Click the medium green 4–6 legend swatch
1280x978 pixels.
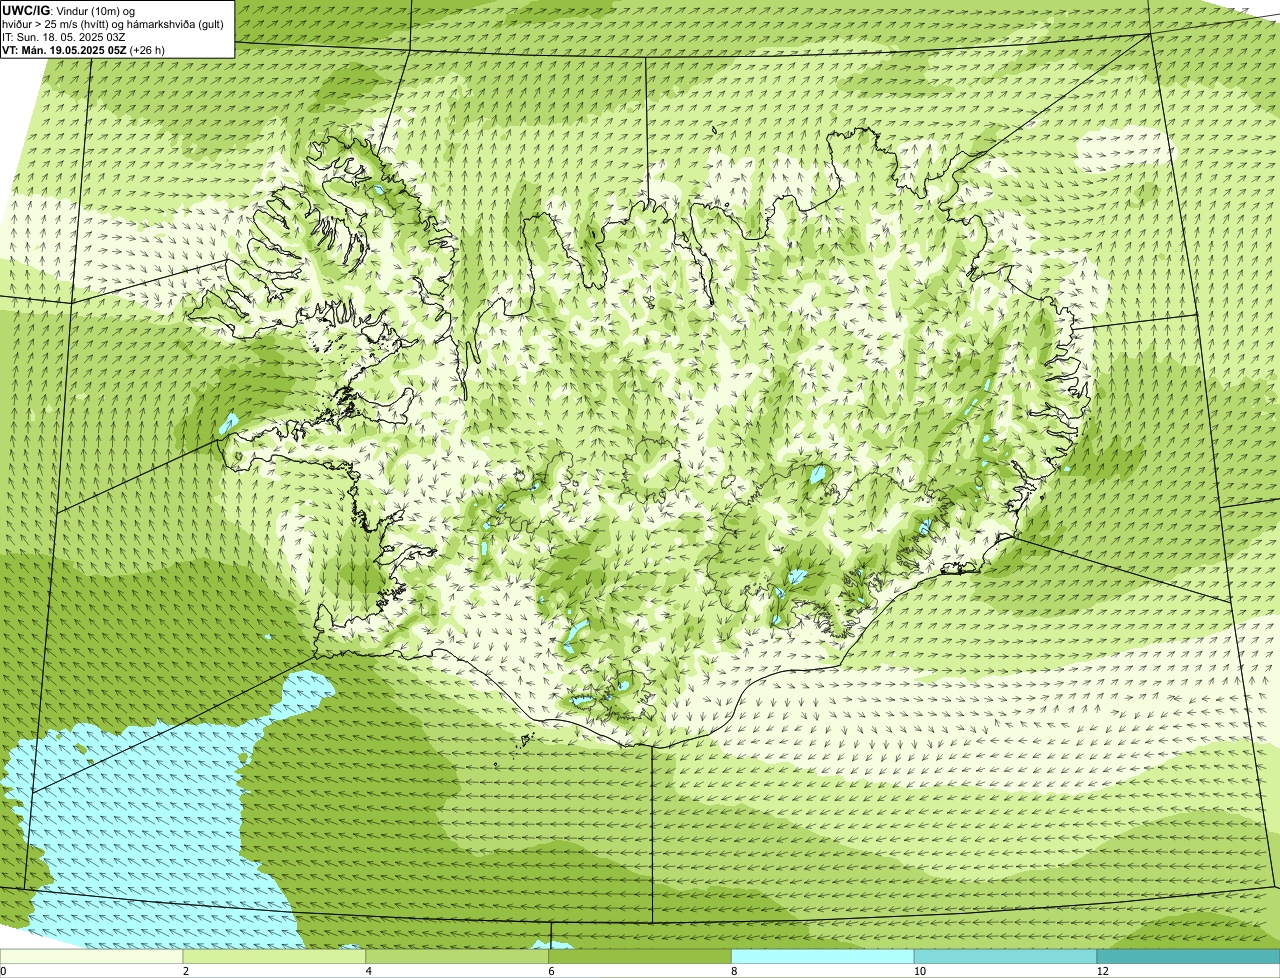[458, 957]
